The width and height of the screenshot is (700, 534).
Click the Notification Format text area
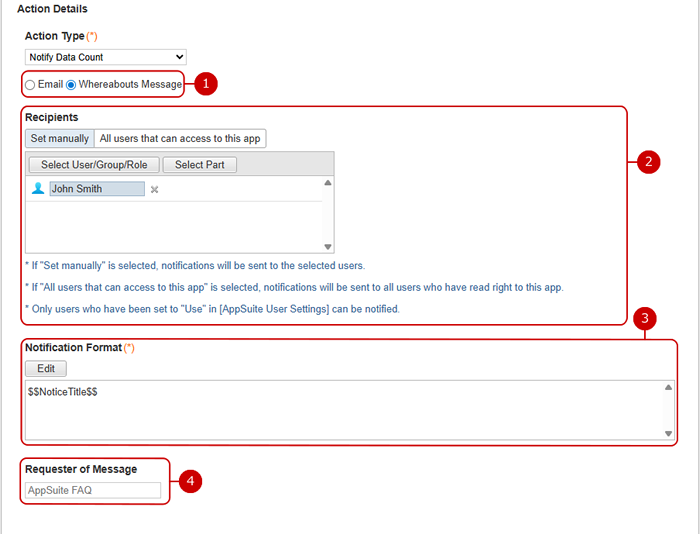[340, 409]
